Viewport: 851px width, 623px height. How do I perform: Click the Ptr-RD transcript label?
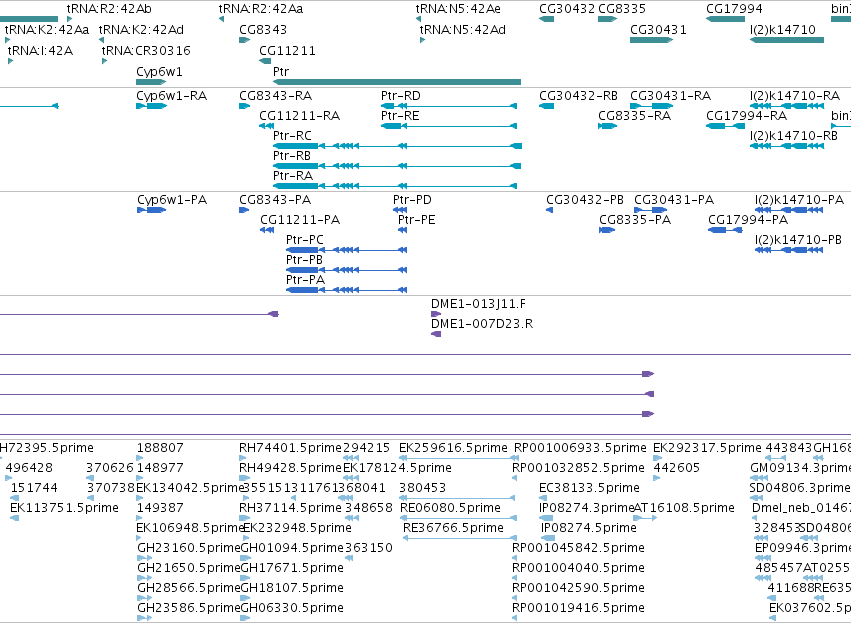coord(401,96)
